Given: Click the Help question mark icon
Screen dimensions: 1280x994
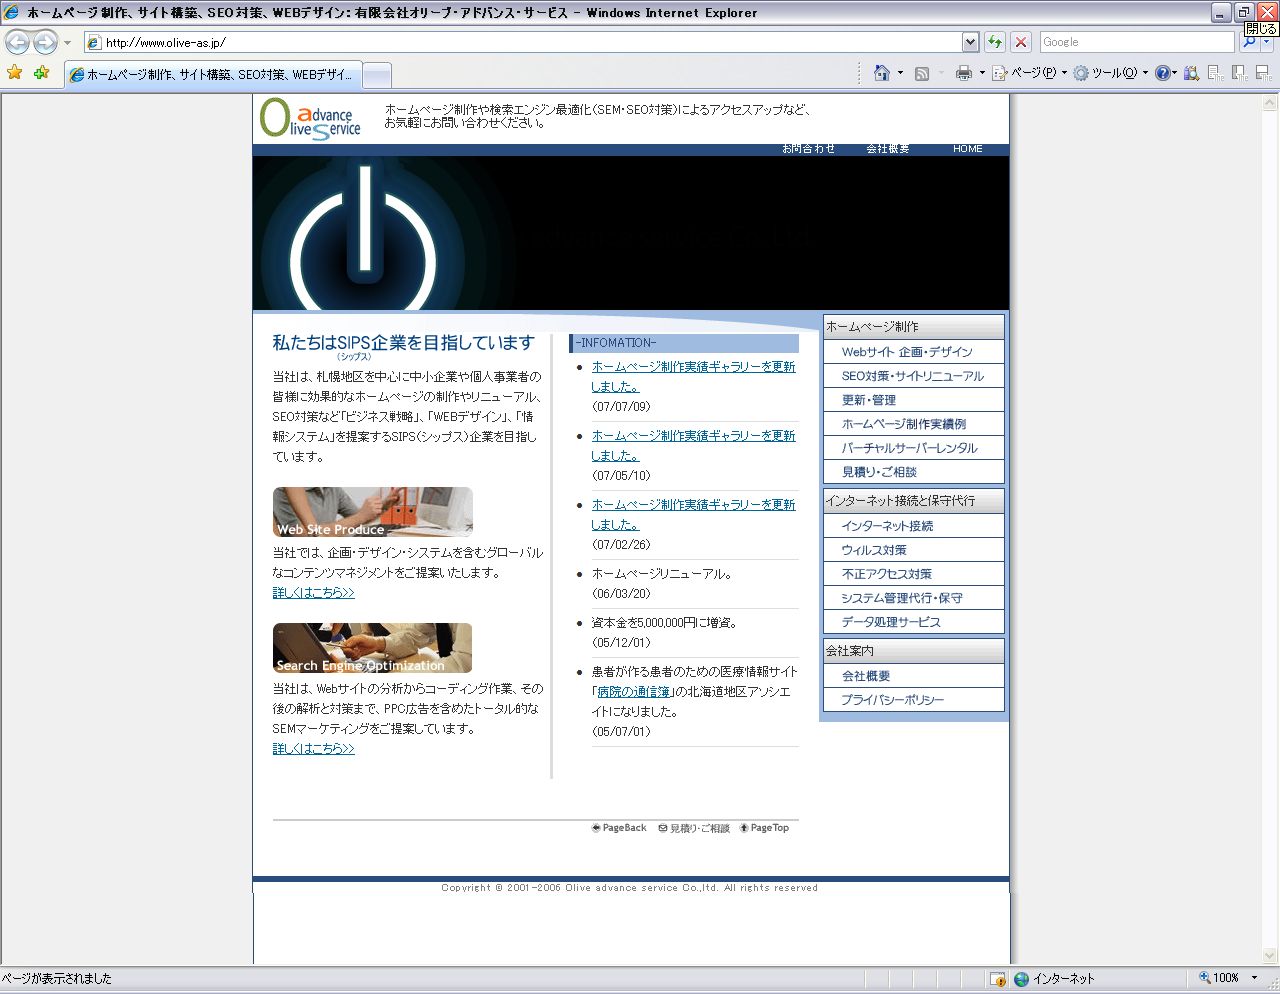Looking at the screenshot, I should point(1162,73).
